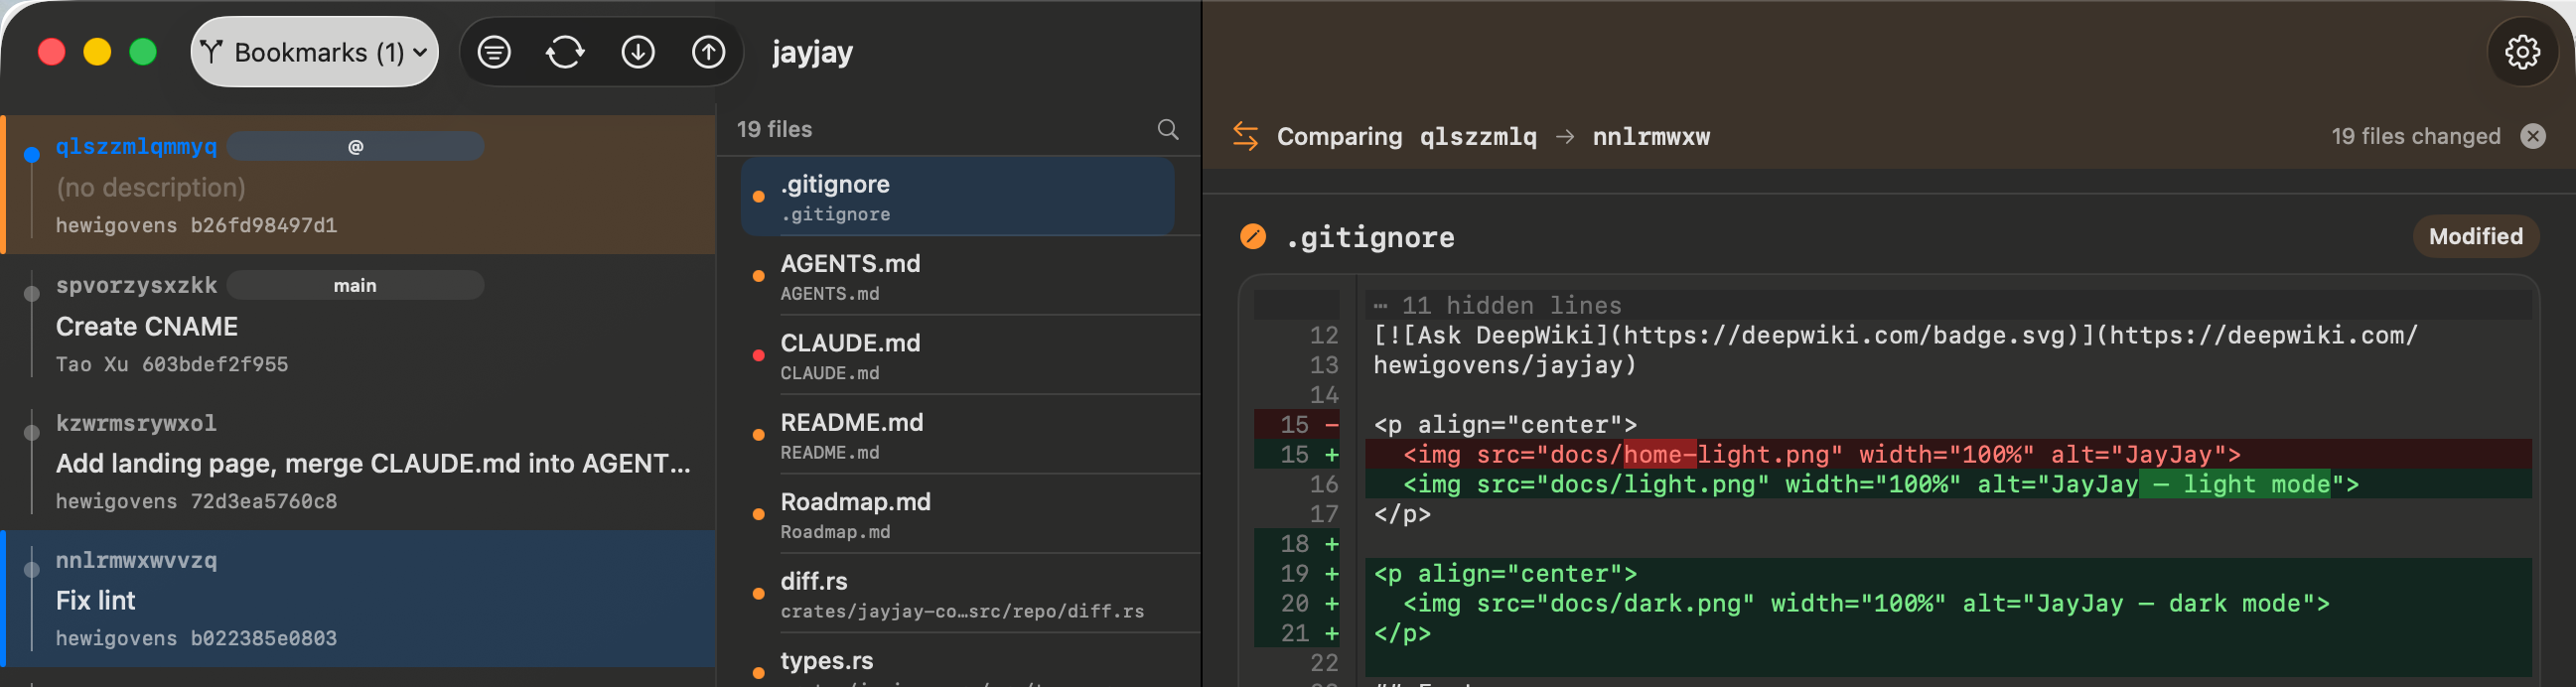Click the main bookmark badge
Viewport: 2576px width, 687px height.
click(x=355, y=286)
